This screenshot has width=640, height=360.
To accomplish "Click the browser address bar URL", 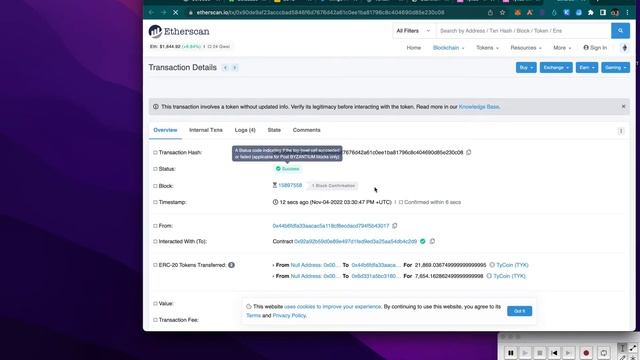I will [320, 13].
